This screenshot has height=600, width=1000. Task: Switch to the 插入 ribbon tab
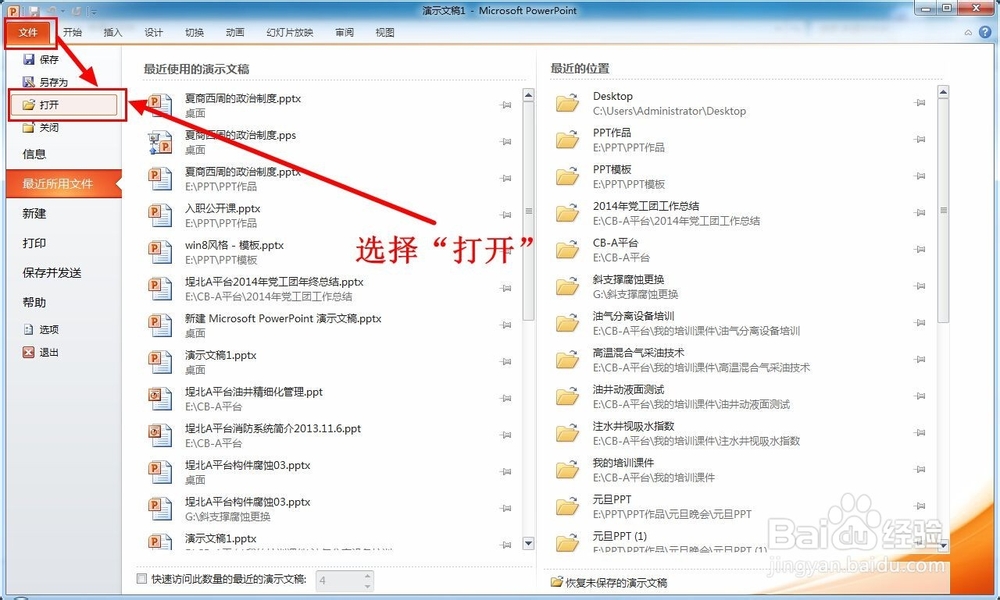[113, 33]
